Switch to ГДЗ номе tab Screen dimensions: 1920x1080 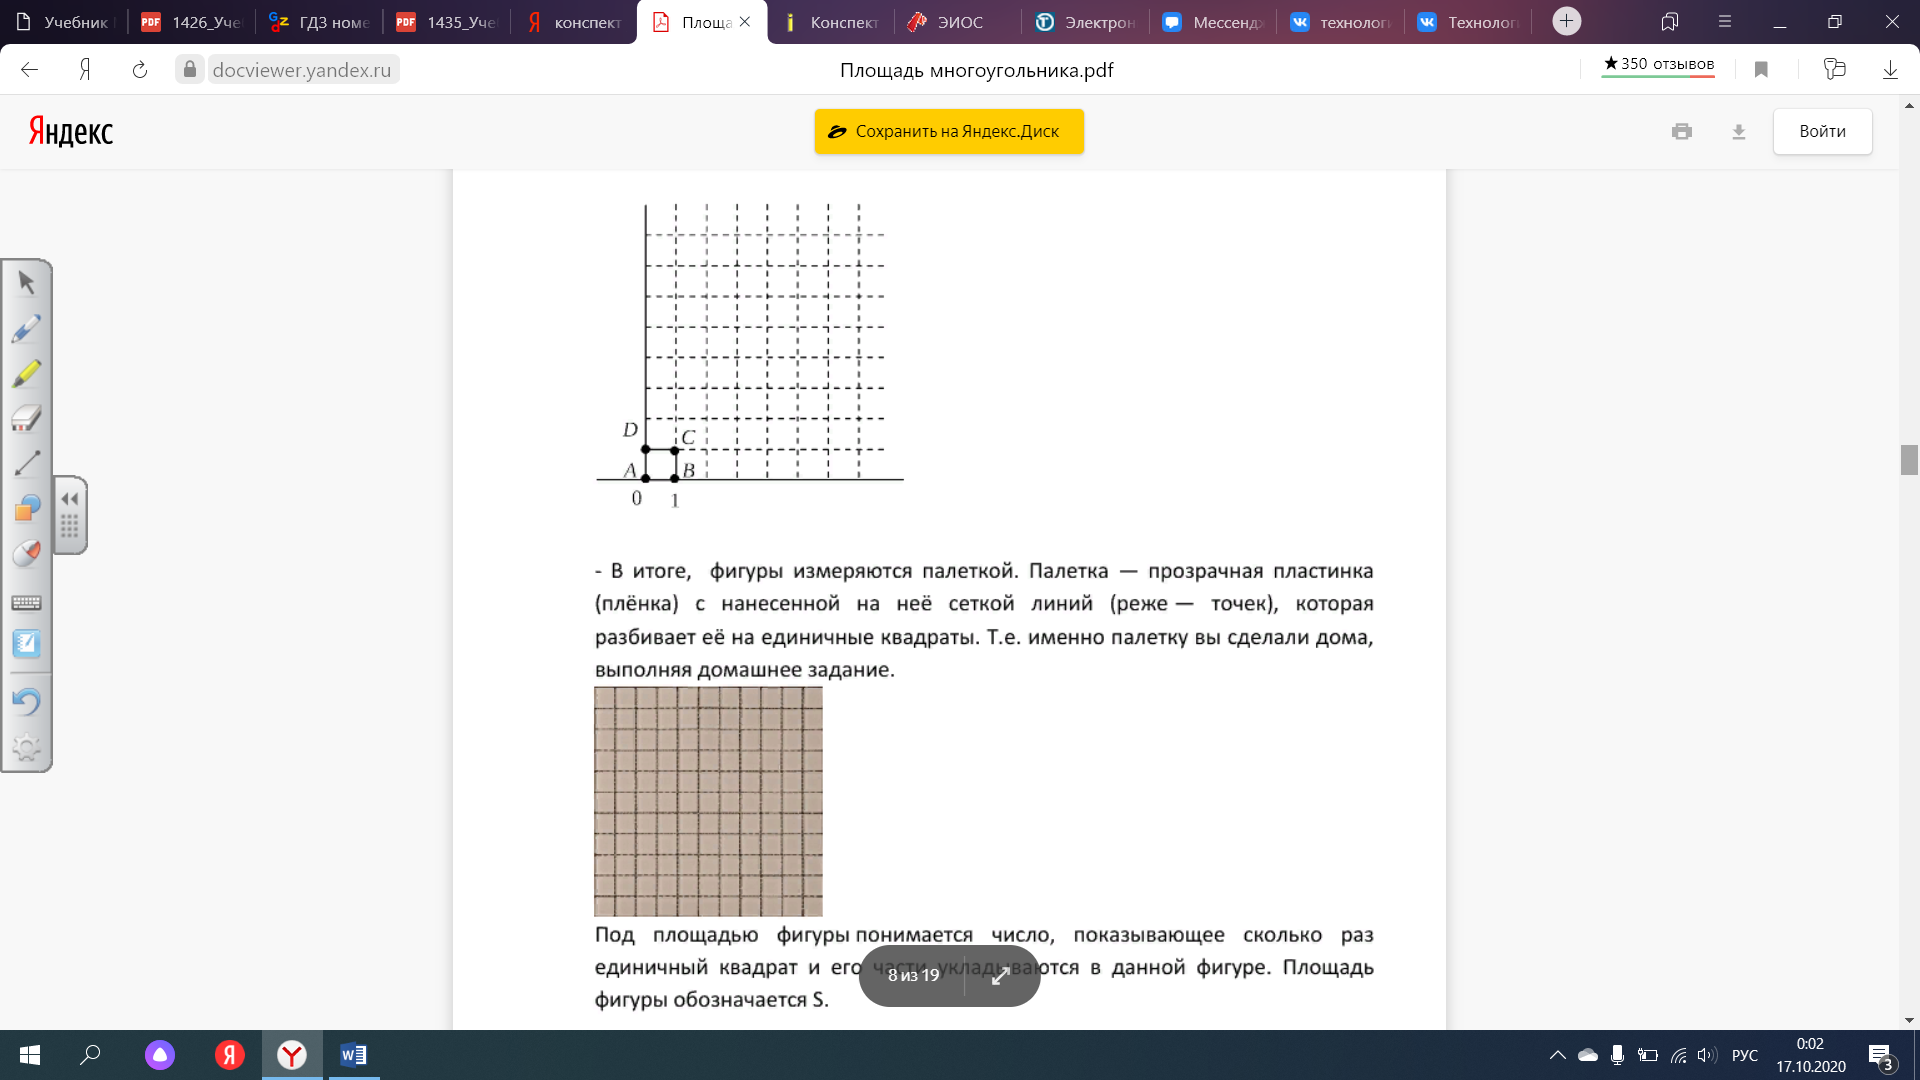coord(319,22)
